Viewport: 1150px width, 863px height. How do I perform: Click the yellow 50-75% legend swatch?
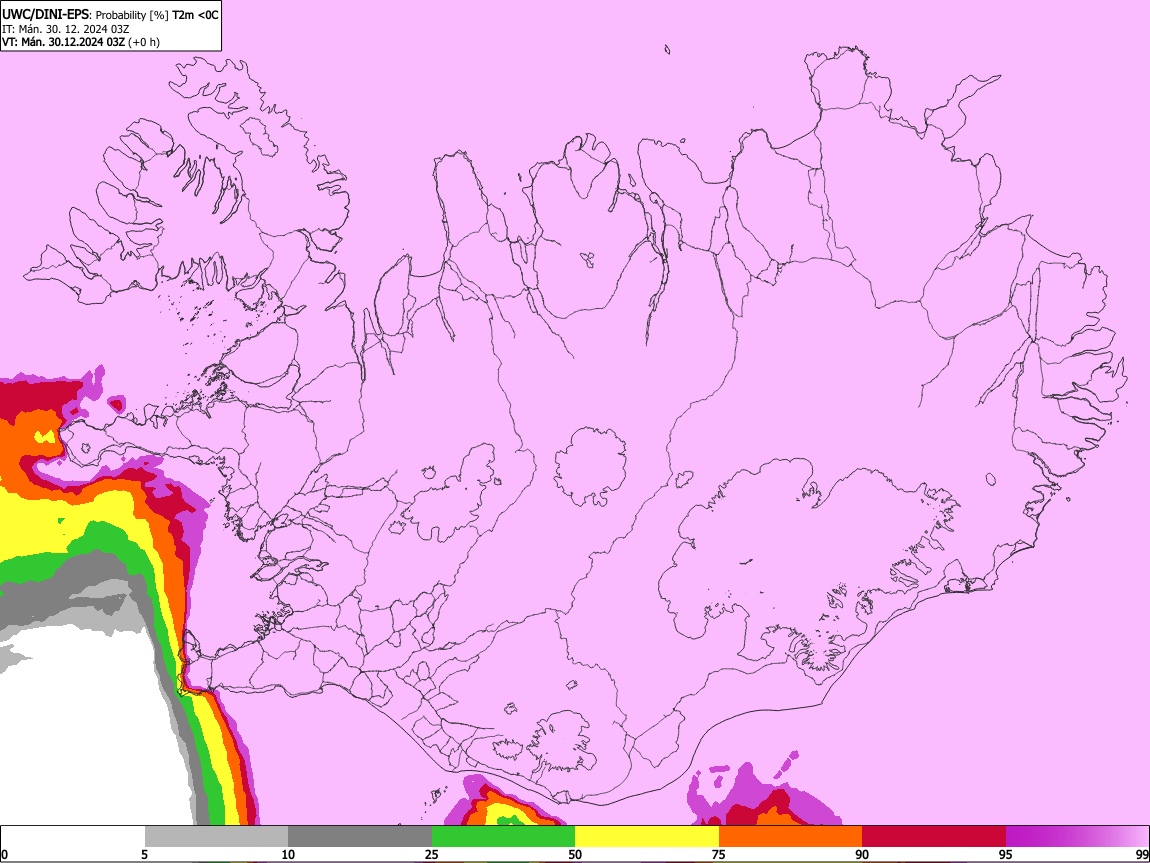pos(647,837)
